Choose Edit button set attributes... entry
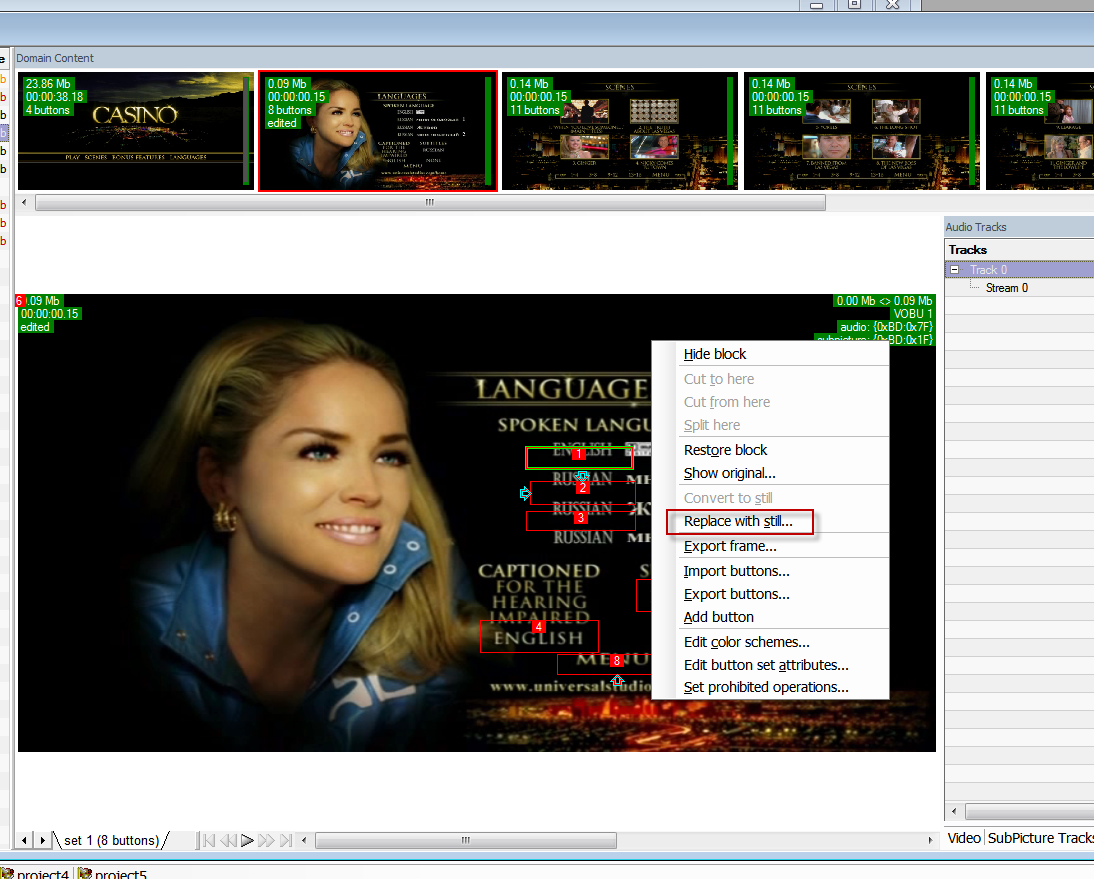The image size is (1094, 879). coord(766,665)
